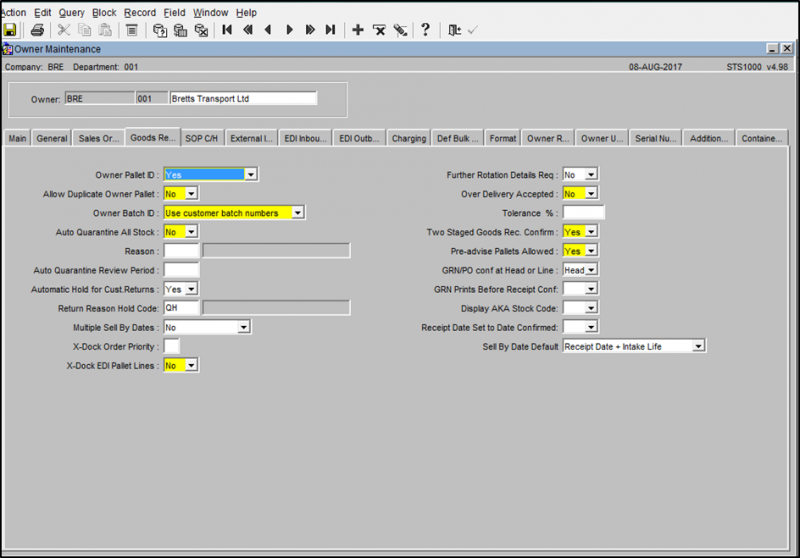The width and height of the screenshot is (800, 558).
Task: Click the Delete Record icon
Action: [379, 30]
